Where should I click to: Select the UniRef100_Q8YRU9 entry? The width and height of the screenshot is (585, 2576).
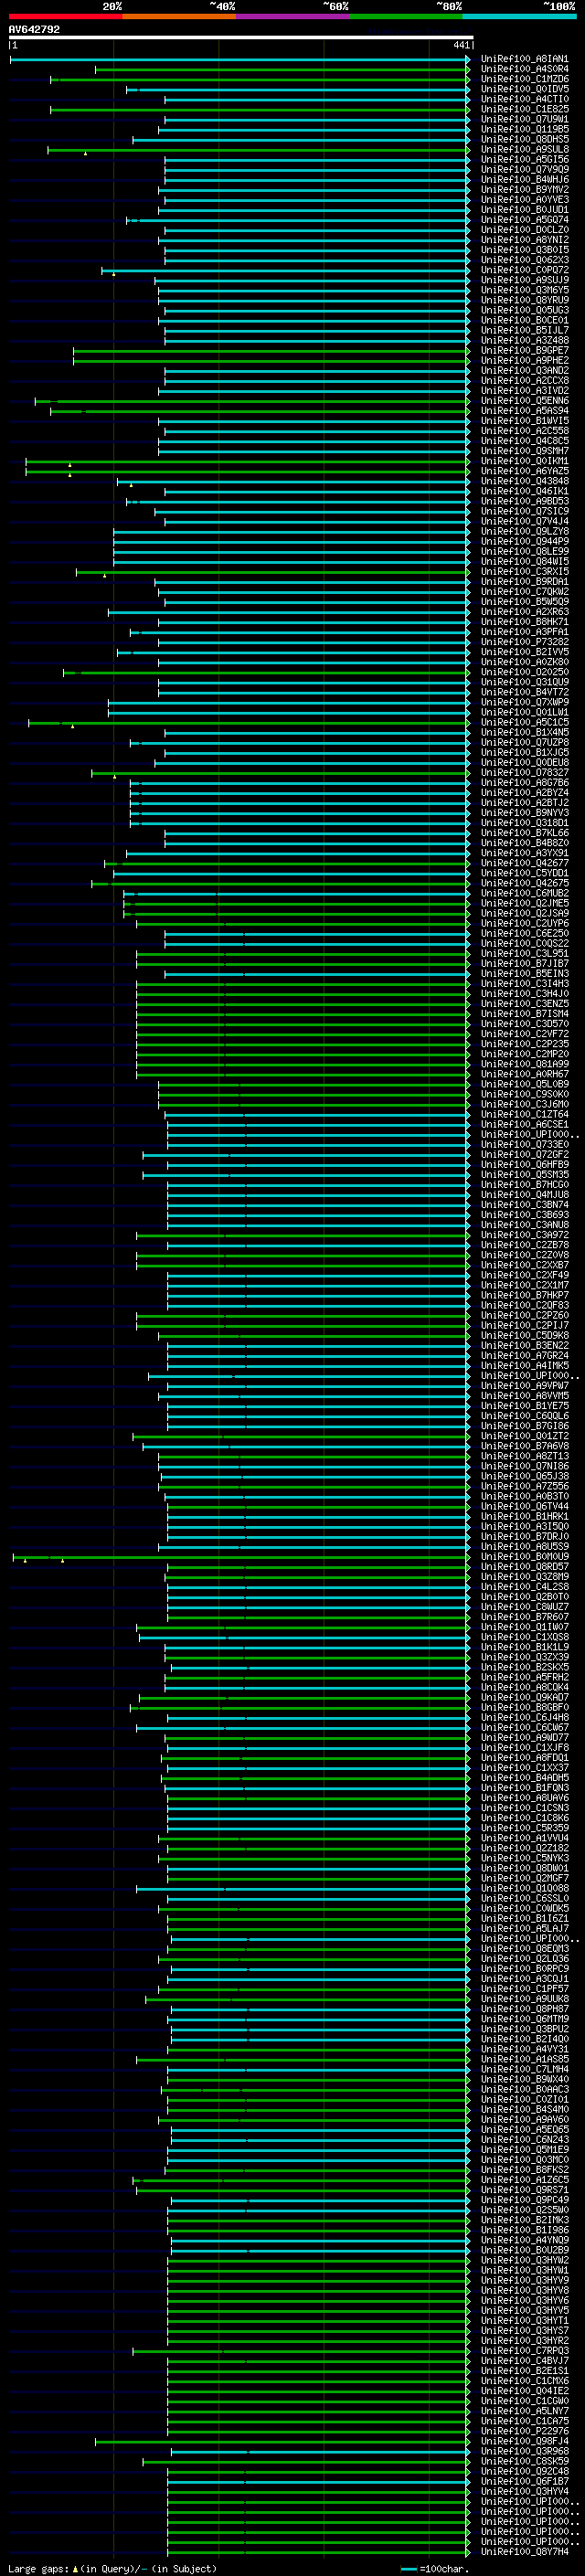click(x=525, y=300)
